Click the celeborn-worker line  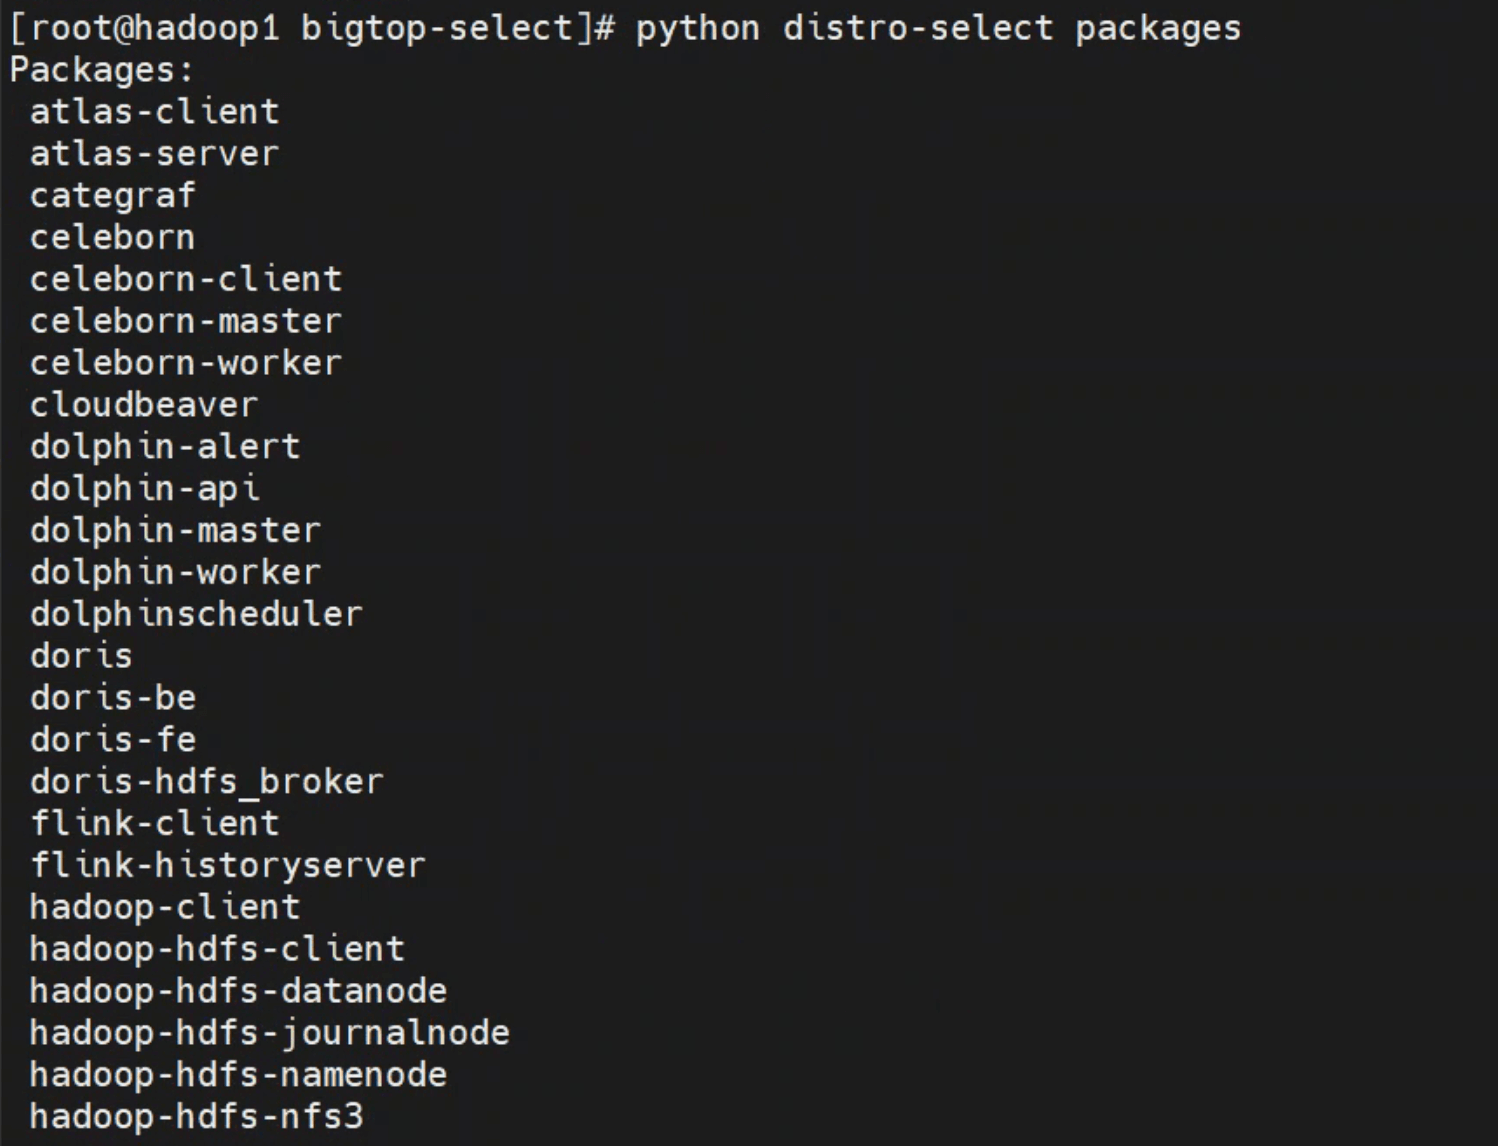click(x=186, y=363)
